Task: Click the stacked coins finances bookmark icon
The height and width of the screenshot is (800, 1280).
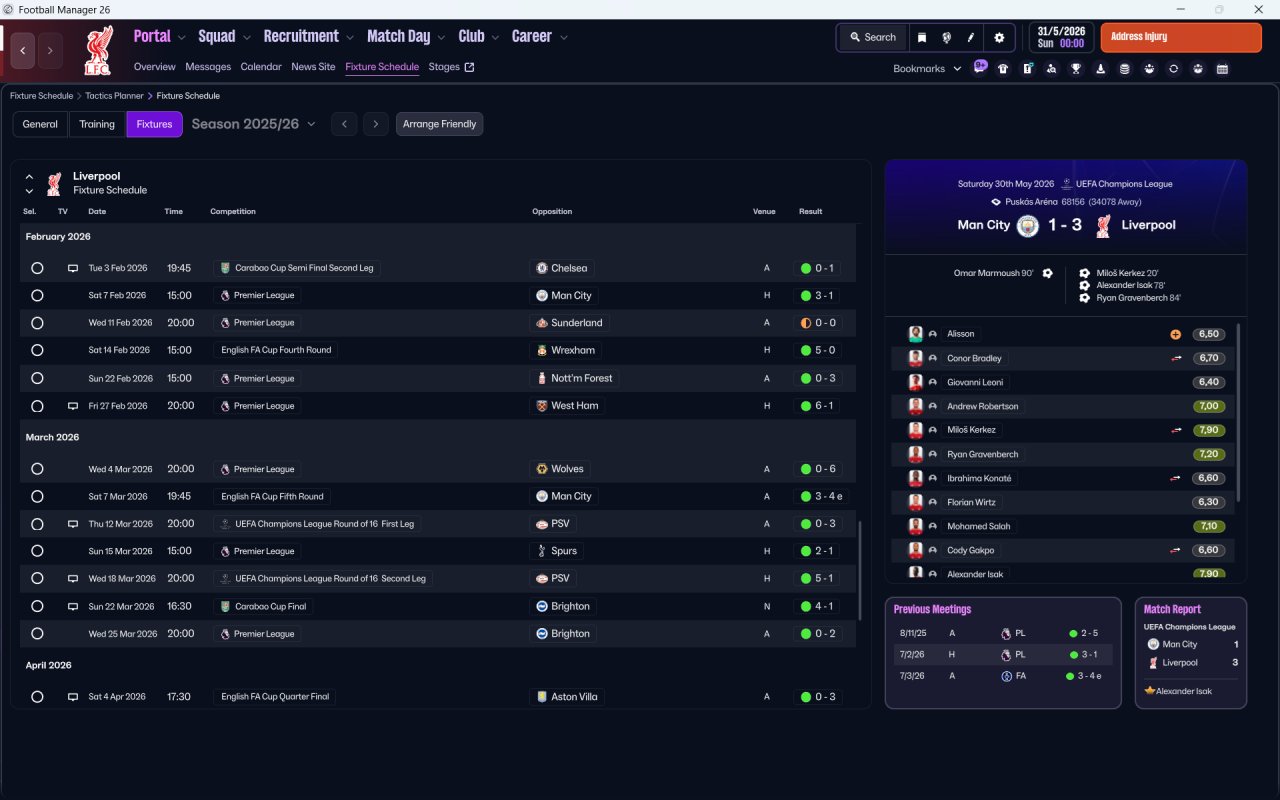Action: click(x=1125, y=69)
